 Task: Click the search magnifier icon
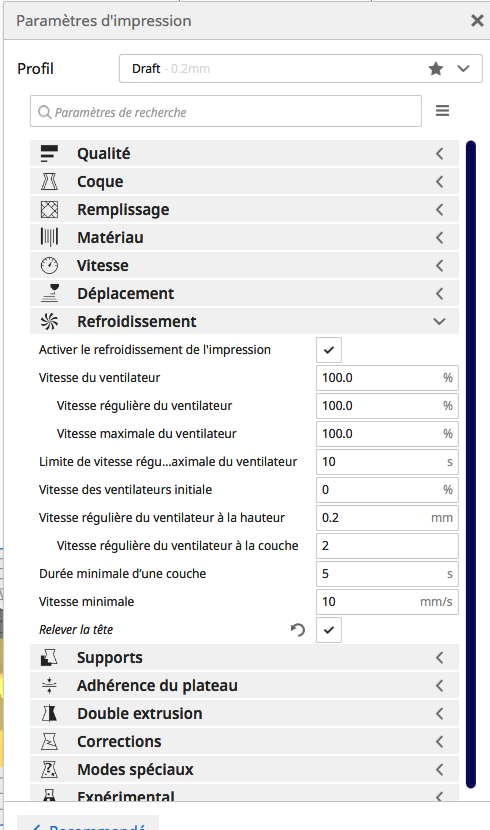click(45, 112)
